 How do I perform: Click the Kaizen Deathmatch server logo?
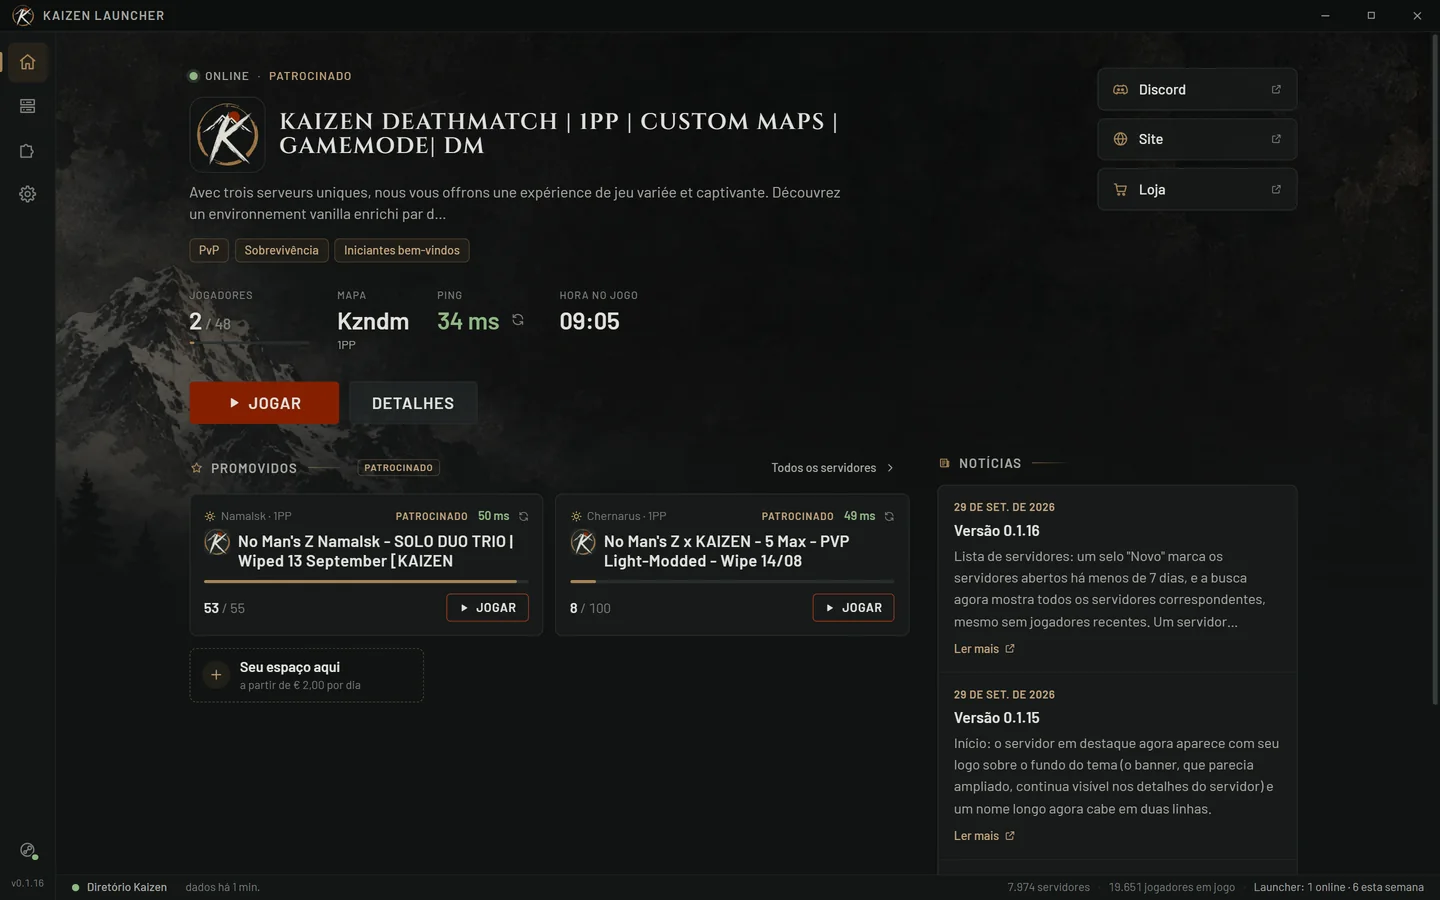point(227,134)
